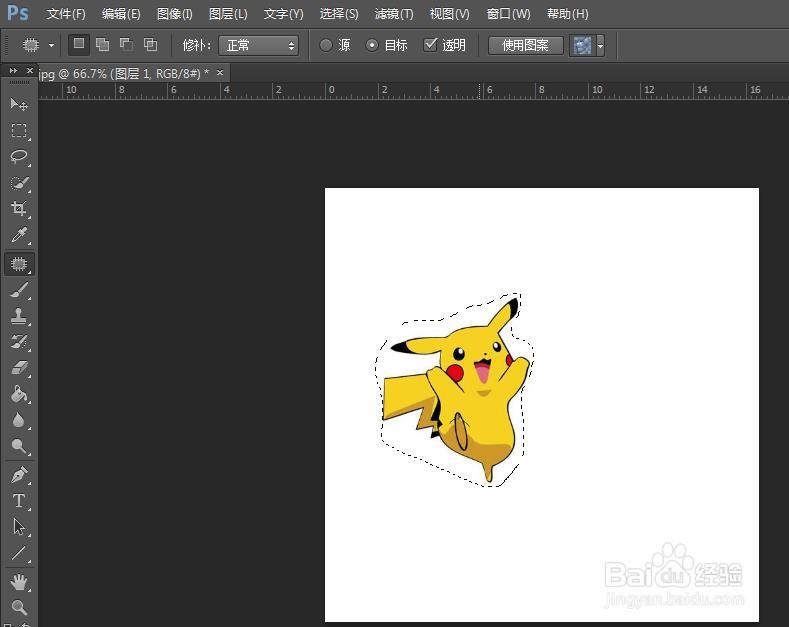
Task: Select the Path Selection tool
Action: pos(19,526)
